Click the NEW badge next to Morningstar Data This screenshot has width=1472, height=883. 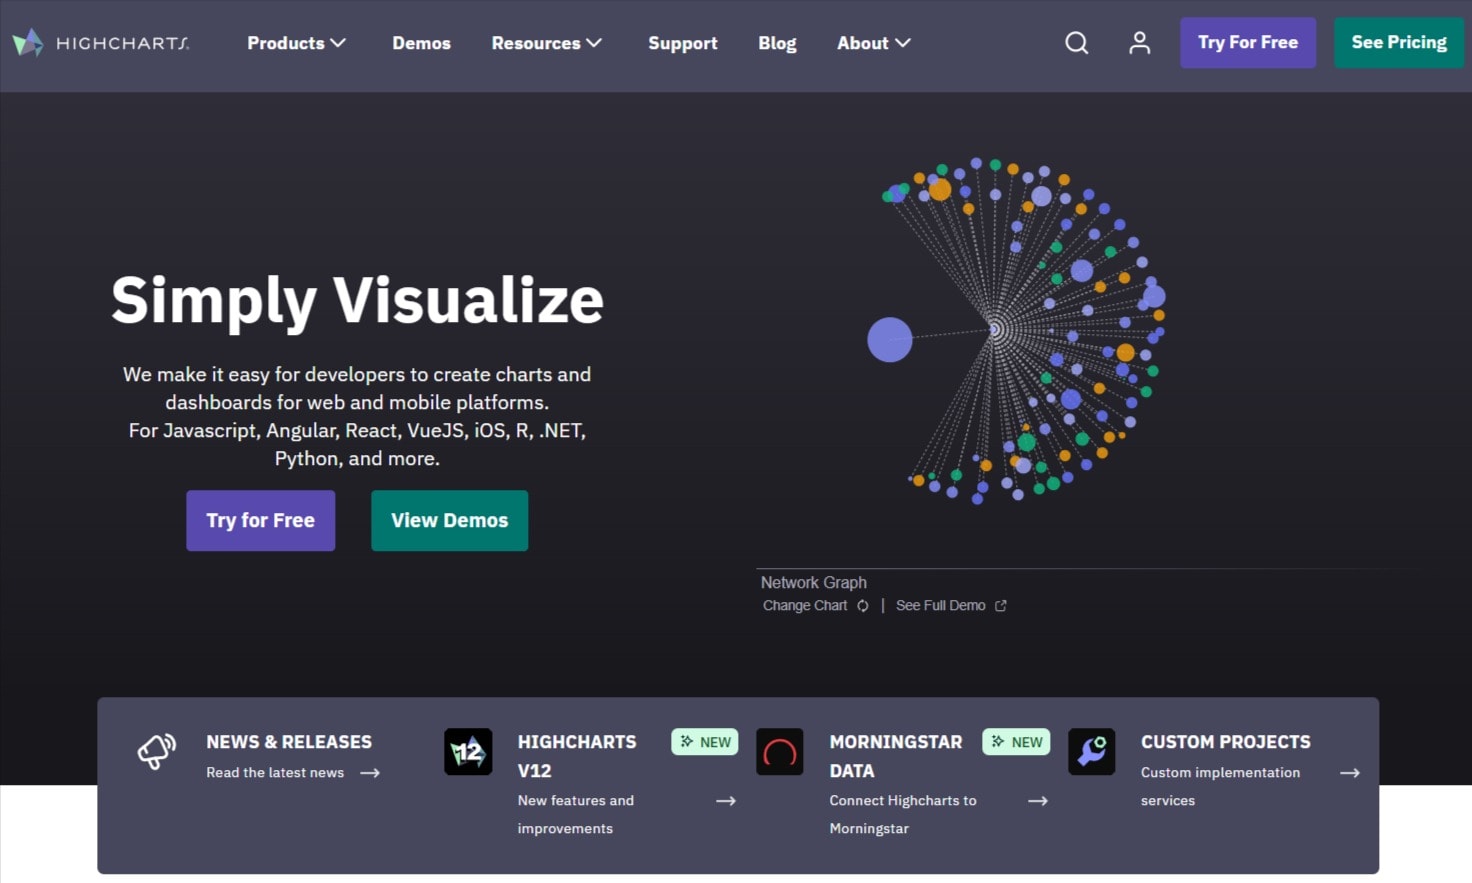click(x=1016, y=741)
